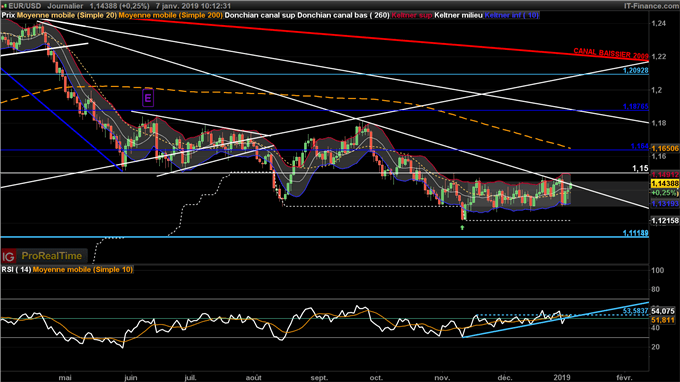The width and height of the screenshot is (680, 382).
Task: Click Donchian canal bas (260) legend label
Action: tap(343, 15)
